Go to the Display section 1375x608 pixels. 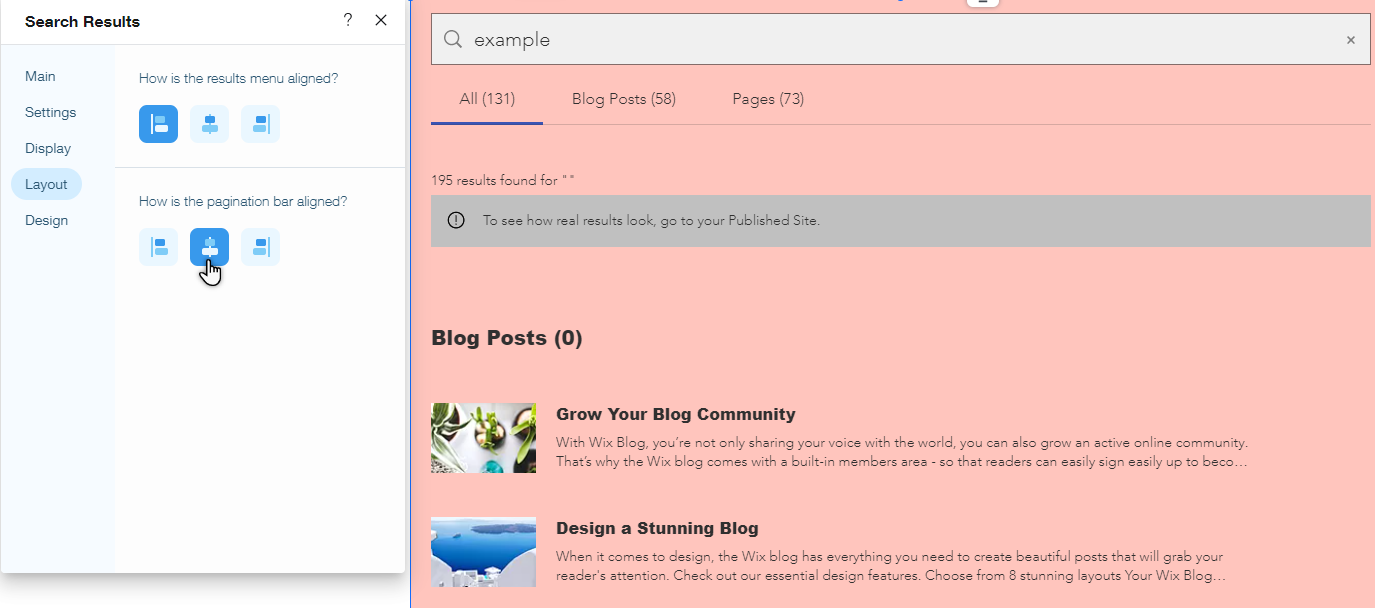(48, 148)
